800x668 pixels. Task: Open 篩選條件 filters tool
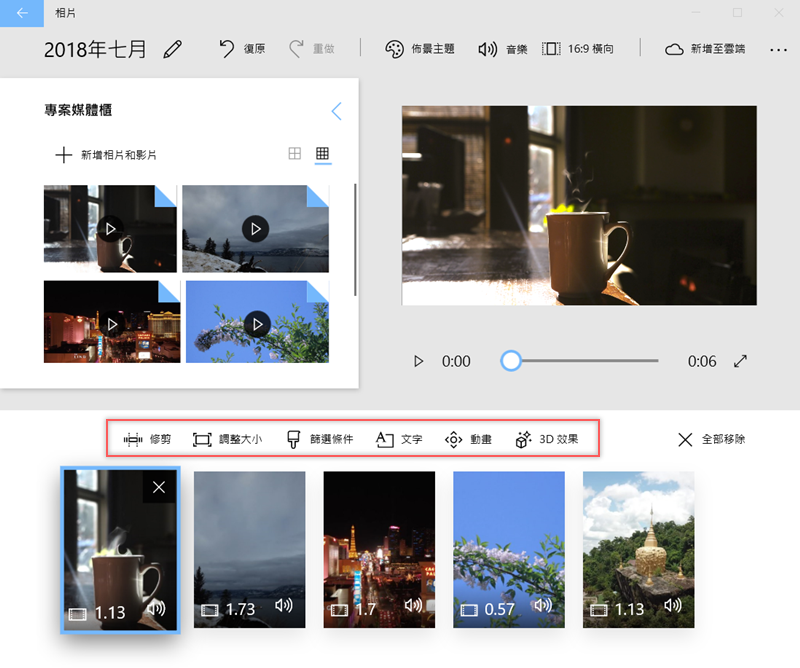pos(319,439)
